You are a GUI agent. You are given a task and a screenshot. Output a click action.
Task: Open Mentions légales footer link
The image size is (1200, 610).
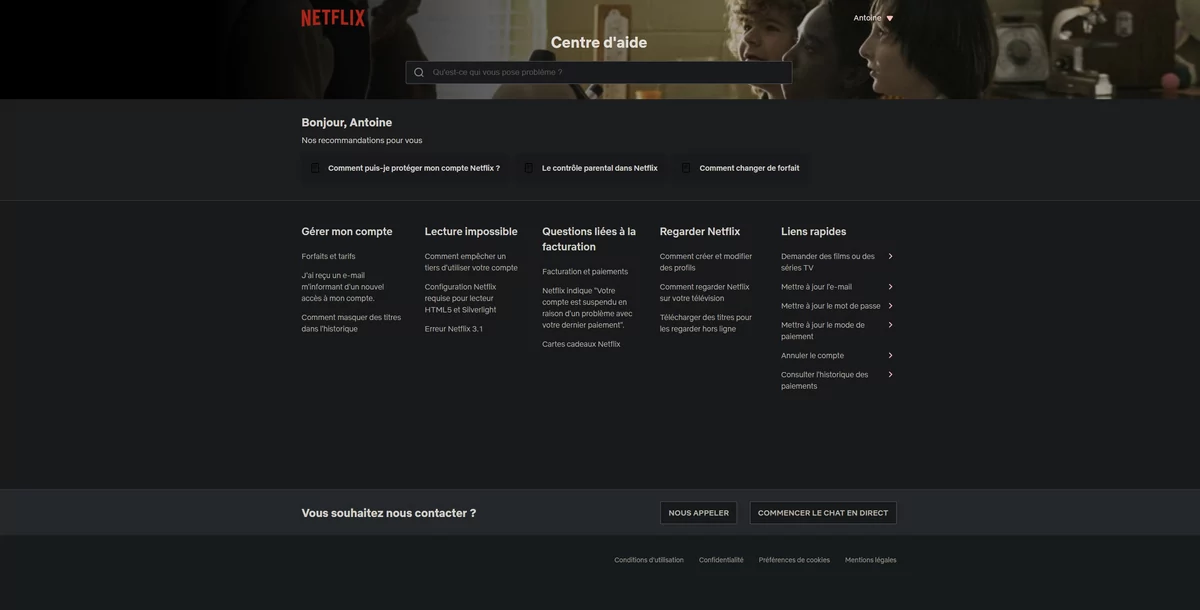(x=871, y=560)
